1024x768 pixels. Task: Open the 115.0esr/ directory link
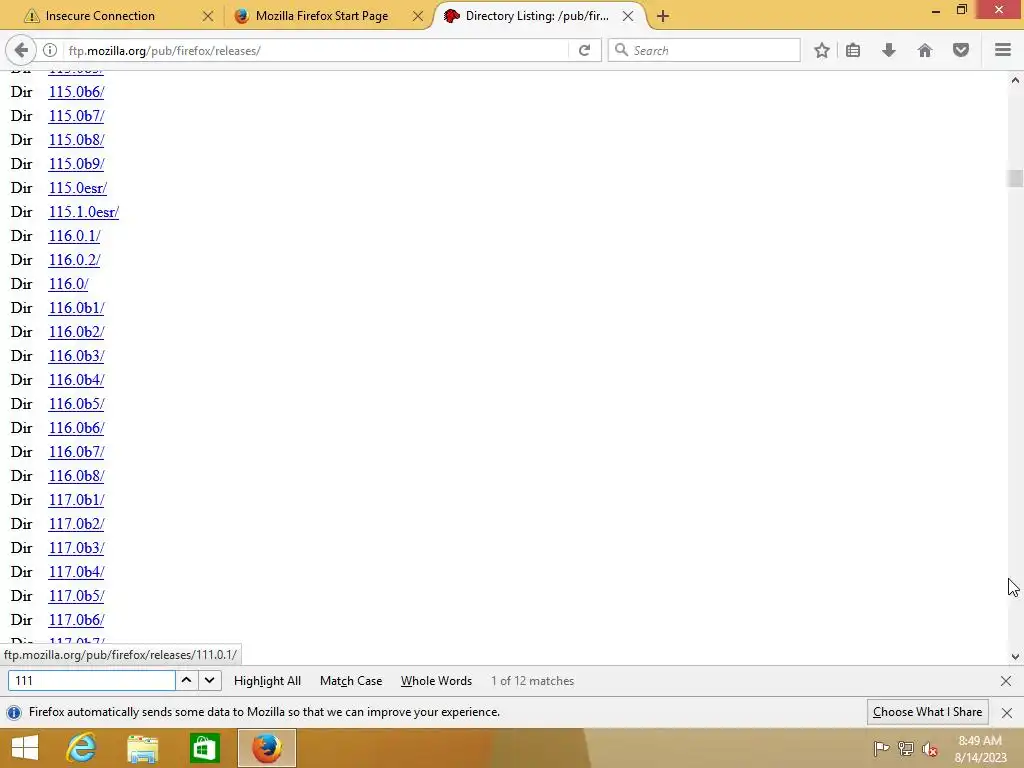78,188
